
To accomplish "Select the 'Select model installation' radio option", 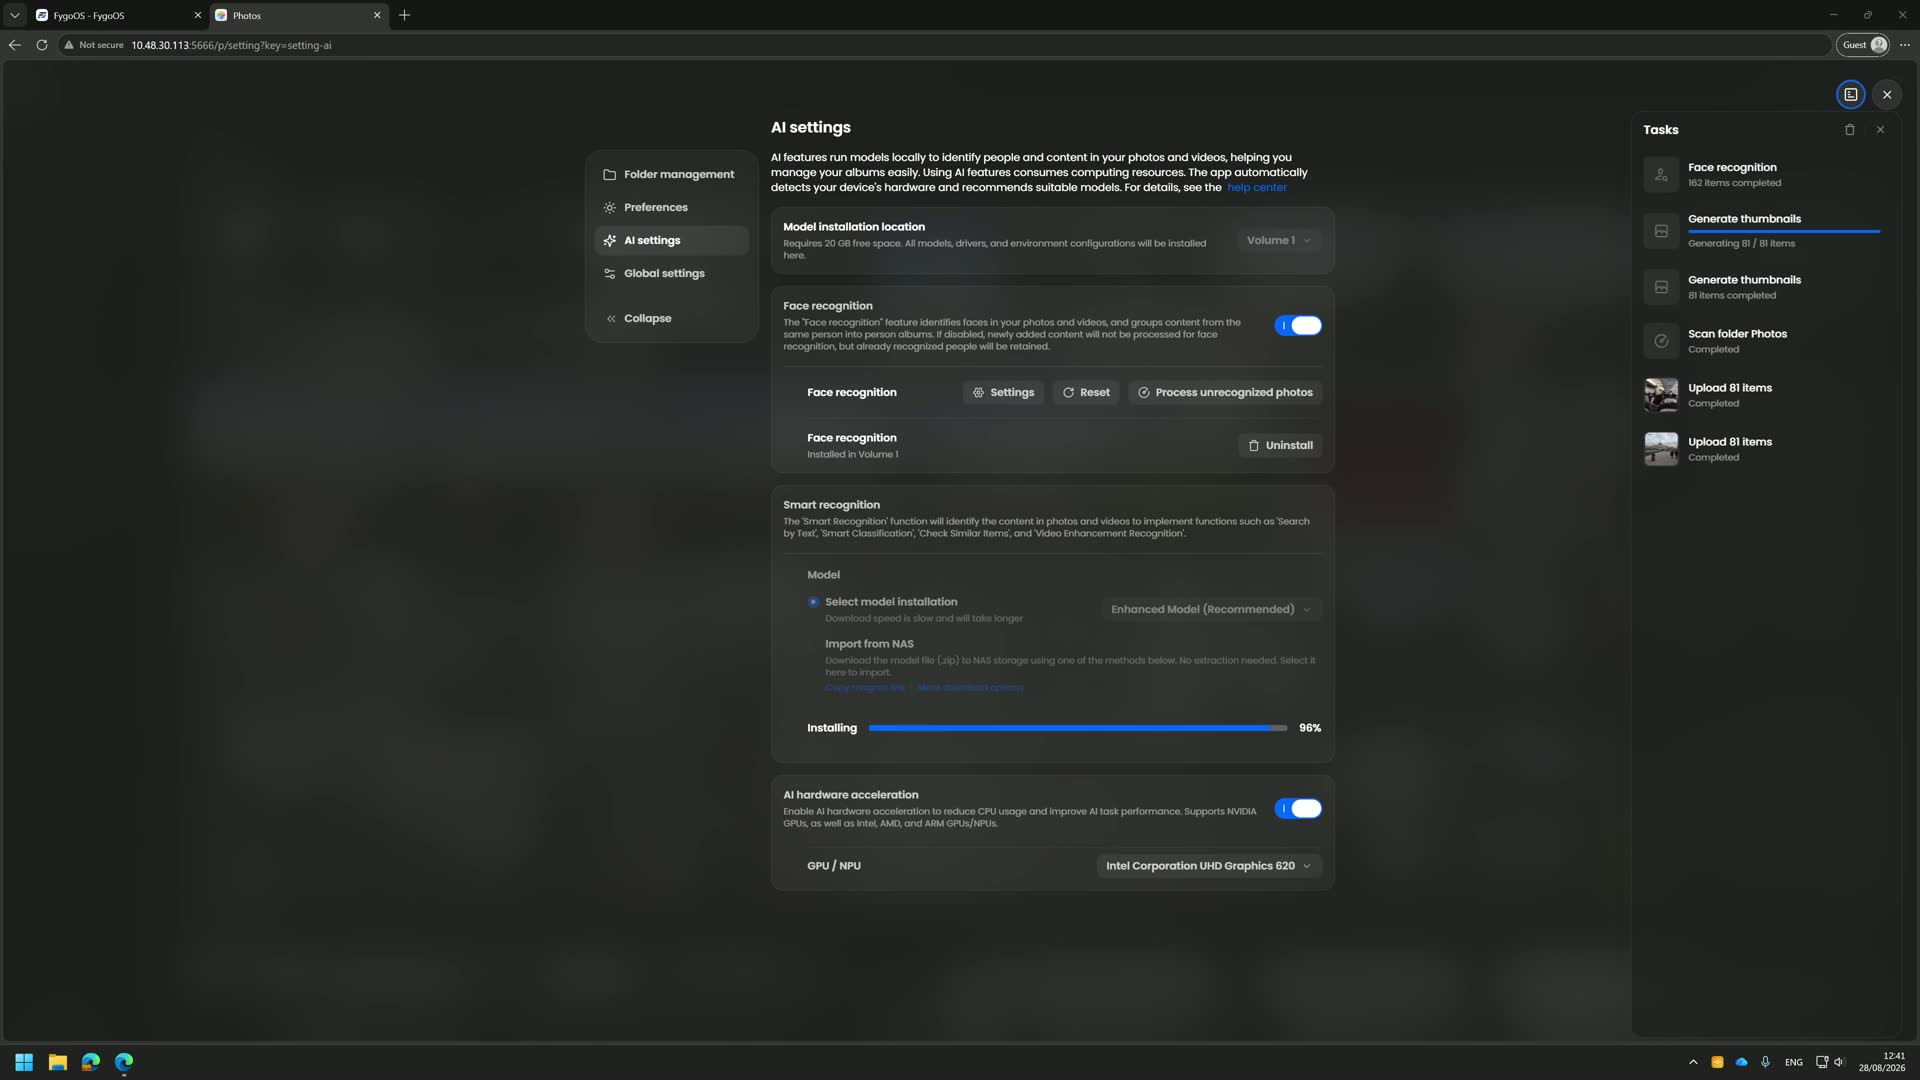I will [x=813, y=602].
